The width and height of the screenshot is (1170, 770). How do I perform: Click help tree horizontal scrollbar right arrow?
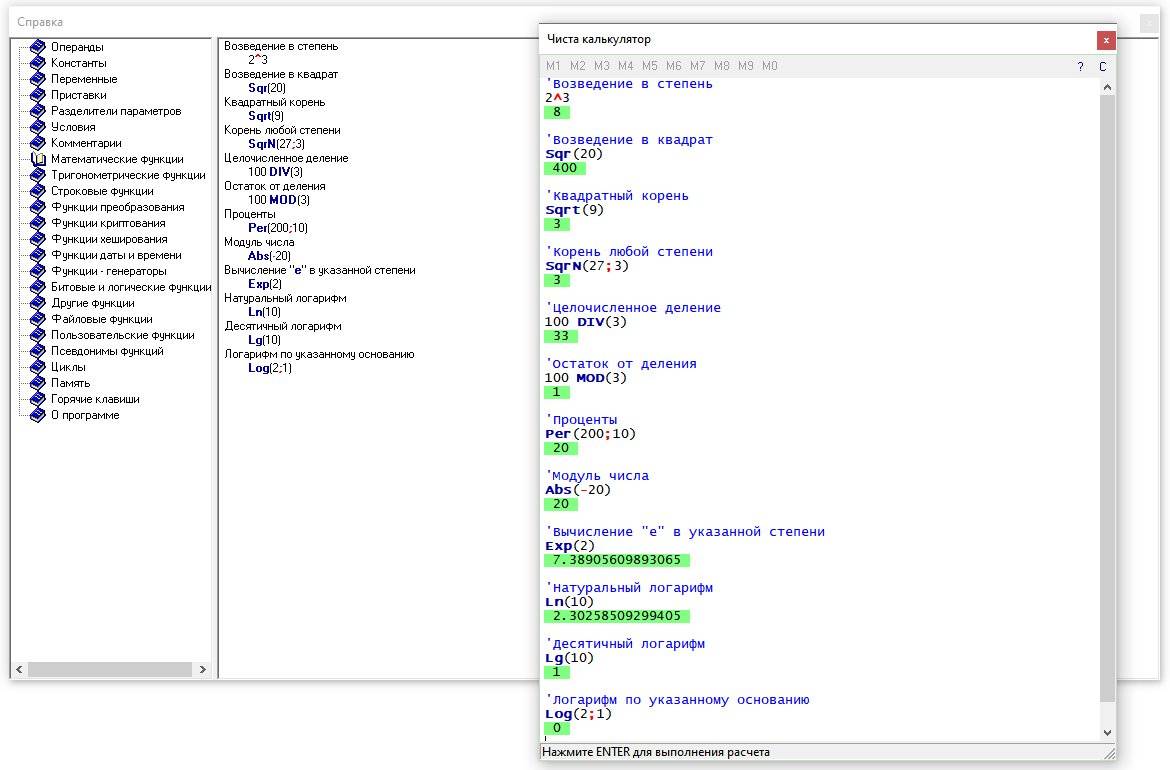pos(203,669)
